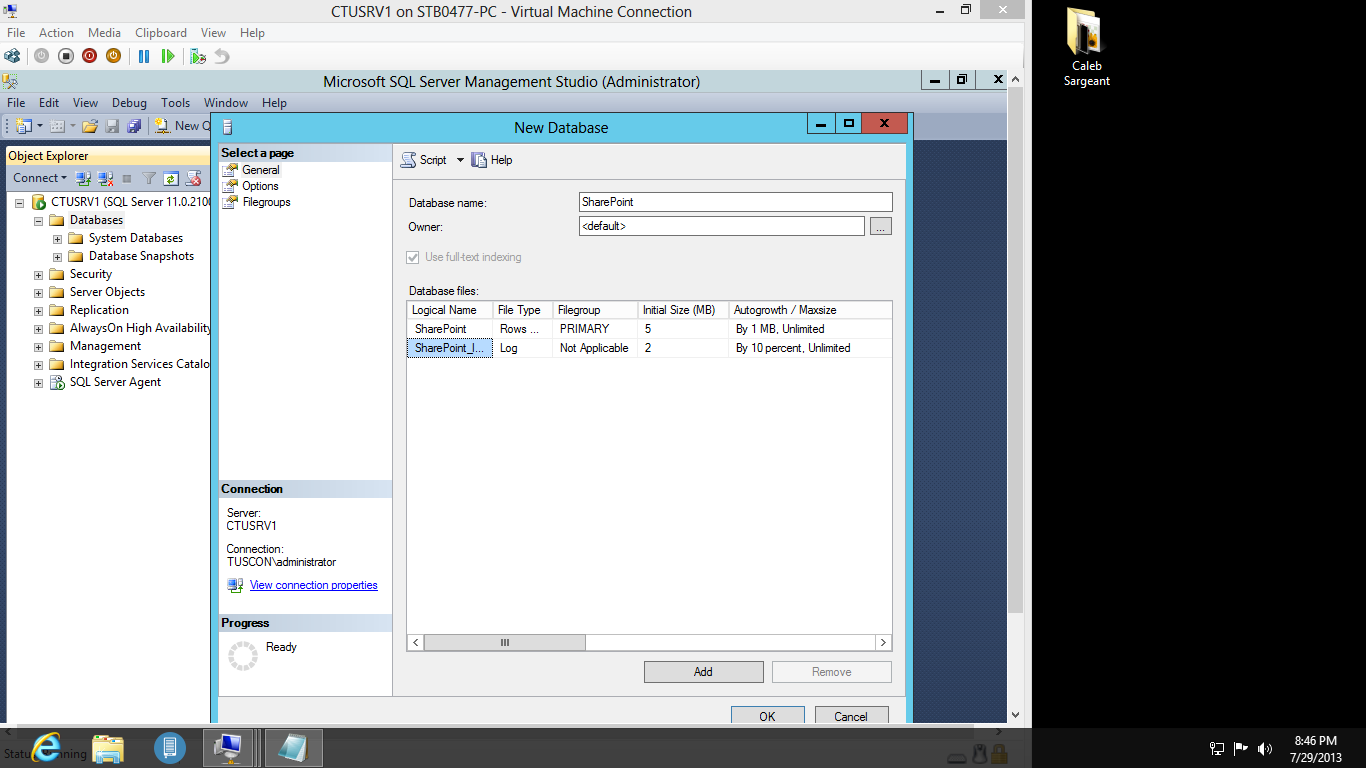Click the SSMS Save All icon
Screen dimensions: 1366x768
134,126
